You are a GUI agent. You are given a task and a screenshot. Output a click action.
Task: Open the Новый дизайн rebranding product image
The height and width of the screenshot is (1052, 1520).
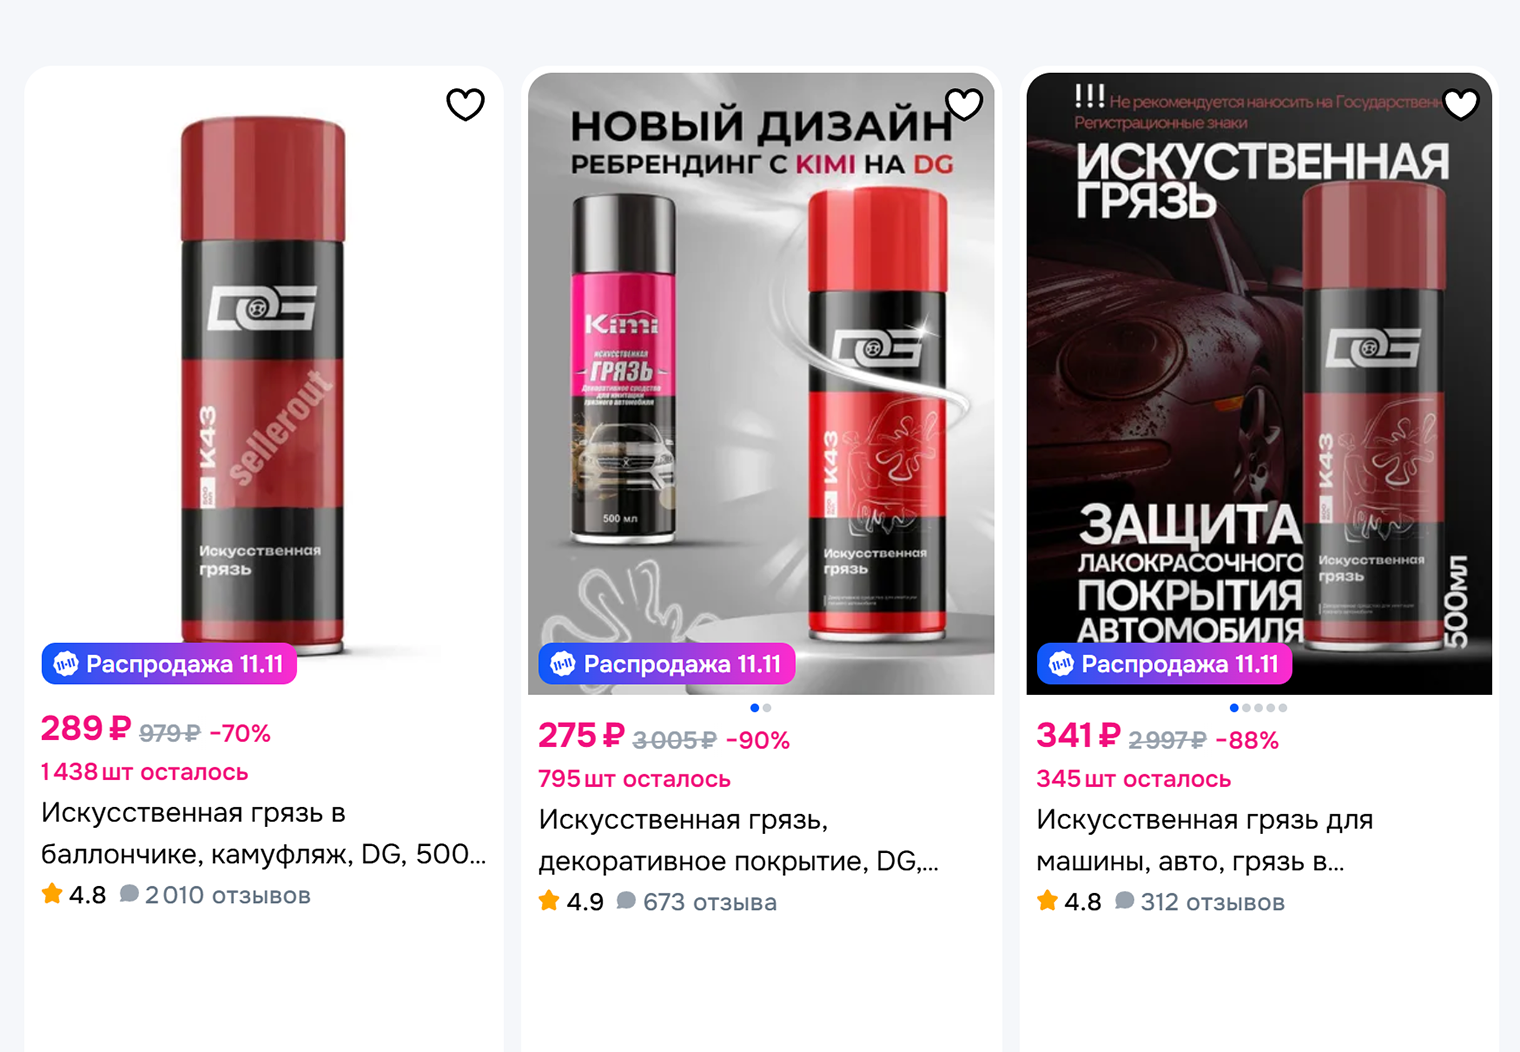[x=761, y=383]
